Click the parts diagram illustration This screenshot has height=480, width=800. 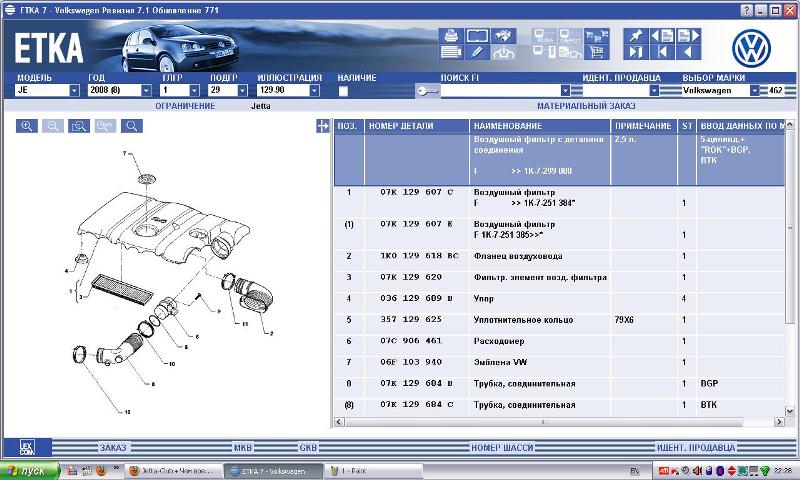(x=171, y=281)
